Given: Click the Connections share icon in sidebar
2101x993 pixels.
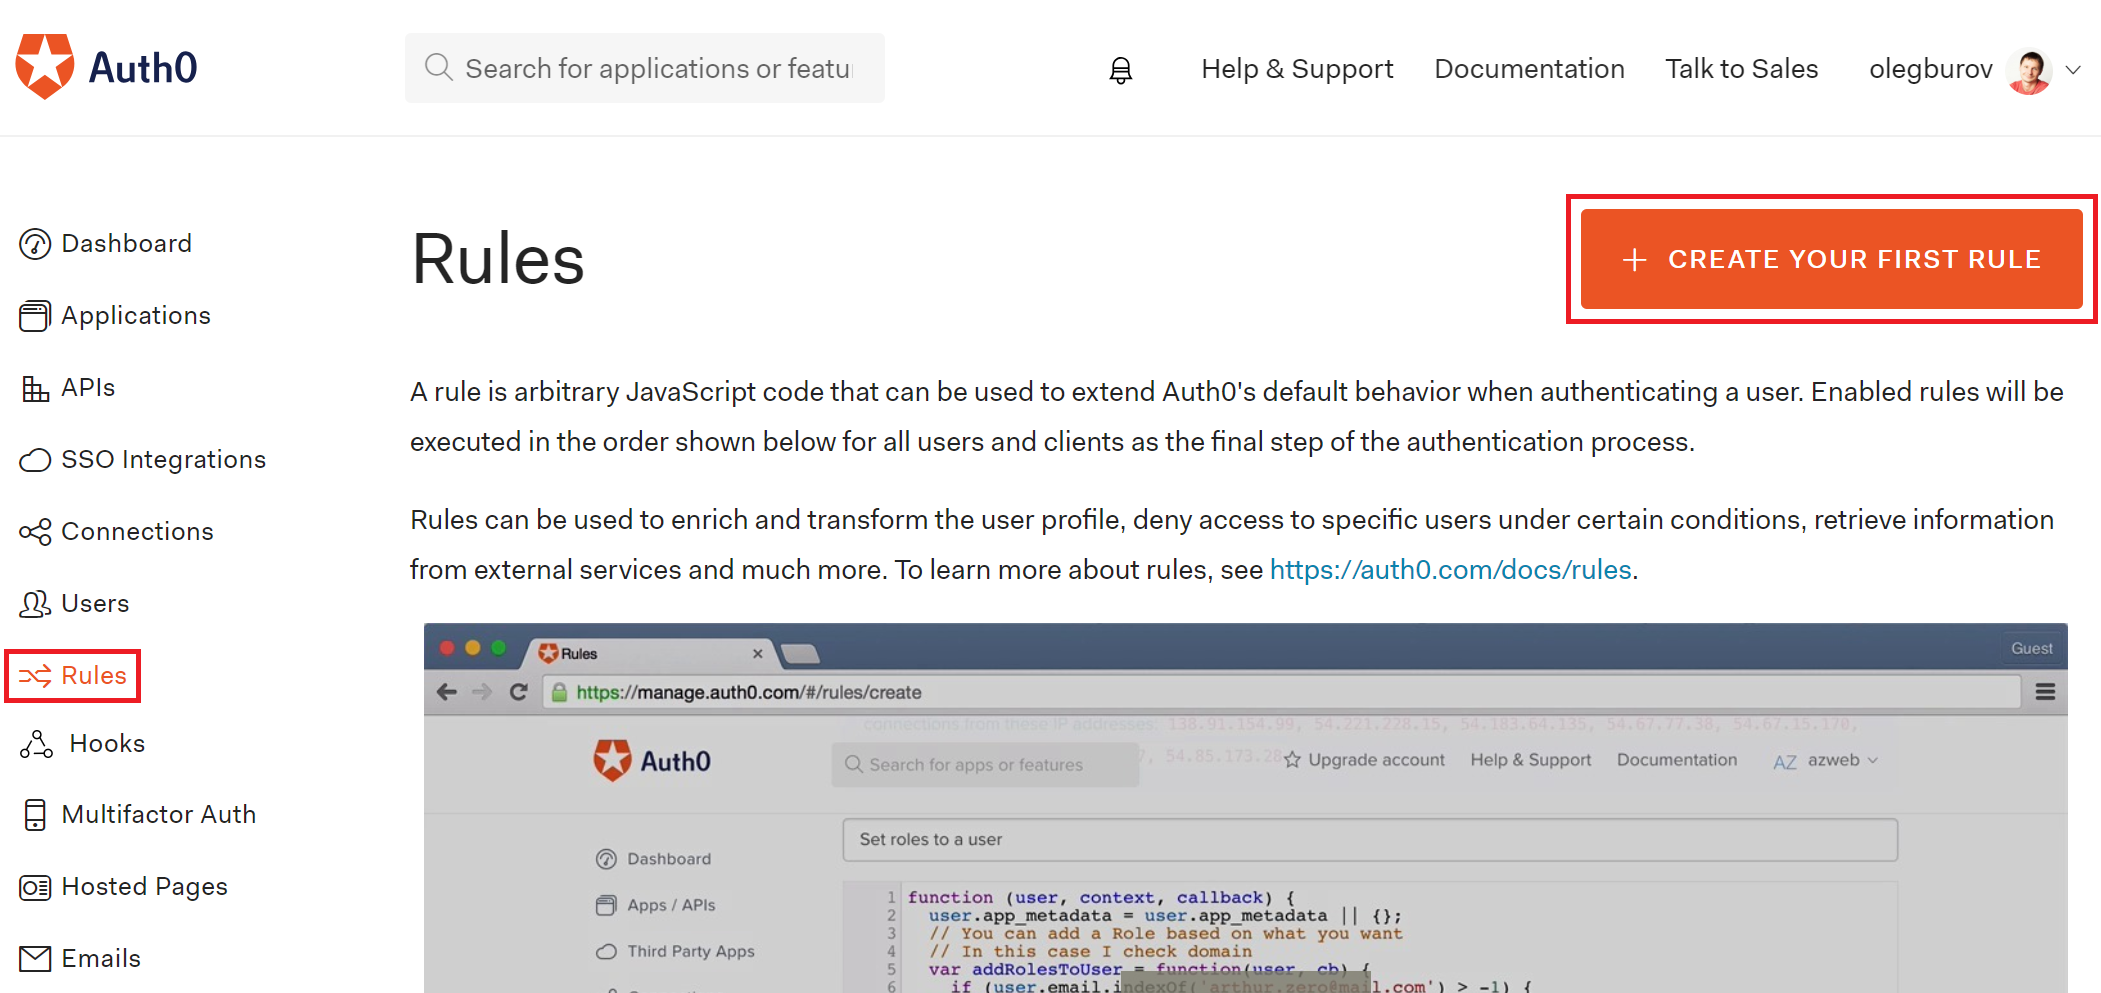Looking at the screenshot, I should click(35, 532).
